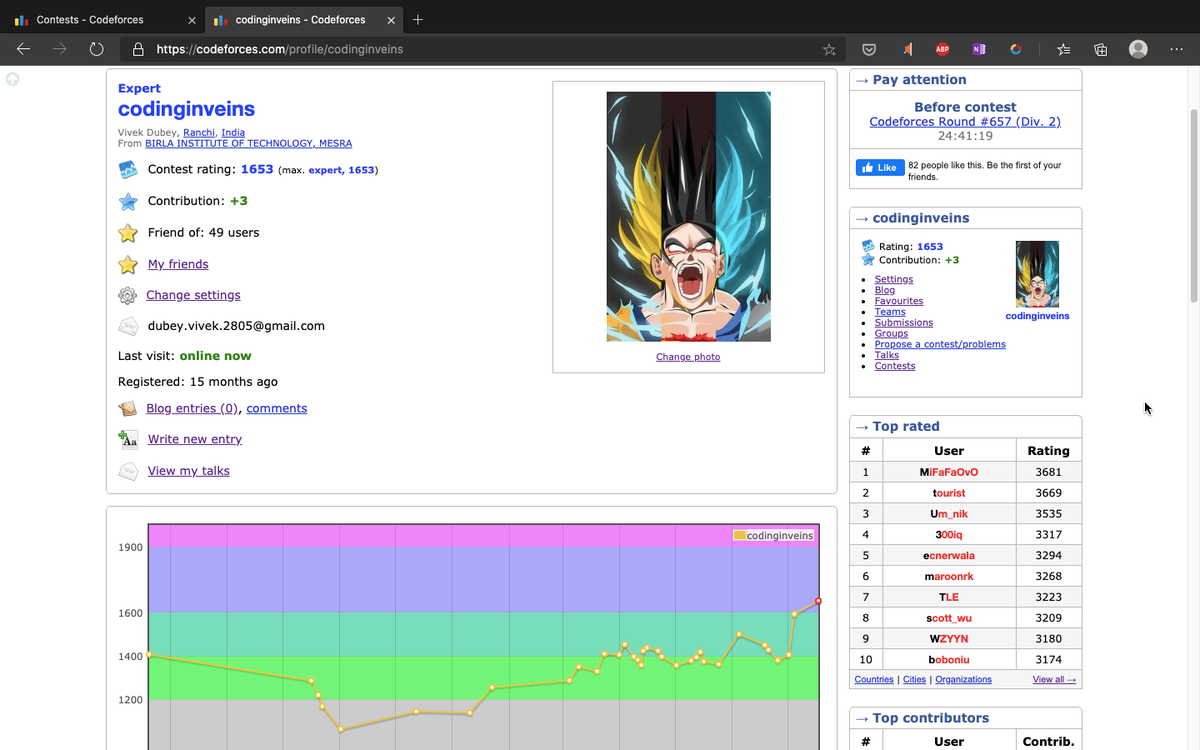Open View my talks link
The height and width of the screenshot is (750, 1200).
click(189, 471)
